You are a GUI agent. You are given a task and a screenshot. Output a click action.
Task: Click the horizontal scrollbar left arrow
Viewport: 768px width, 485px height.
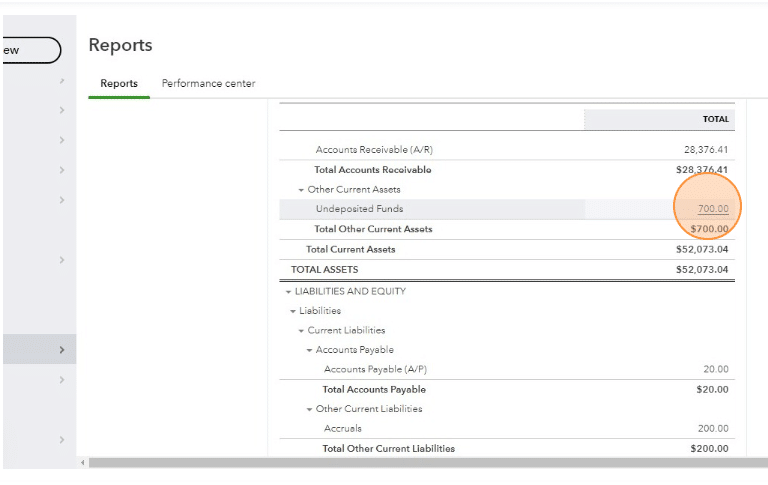pos(83,462)
